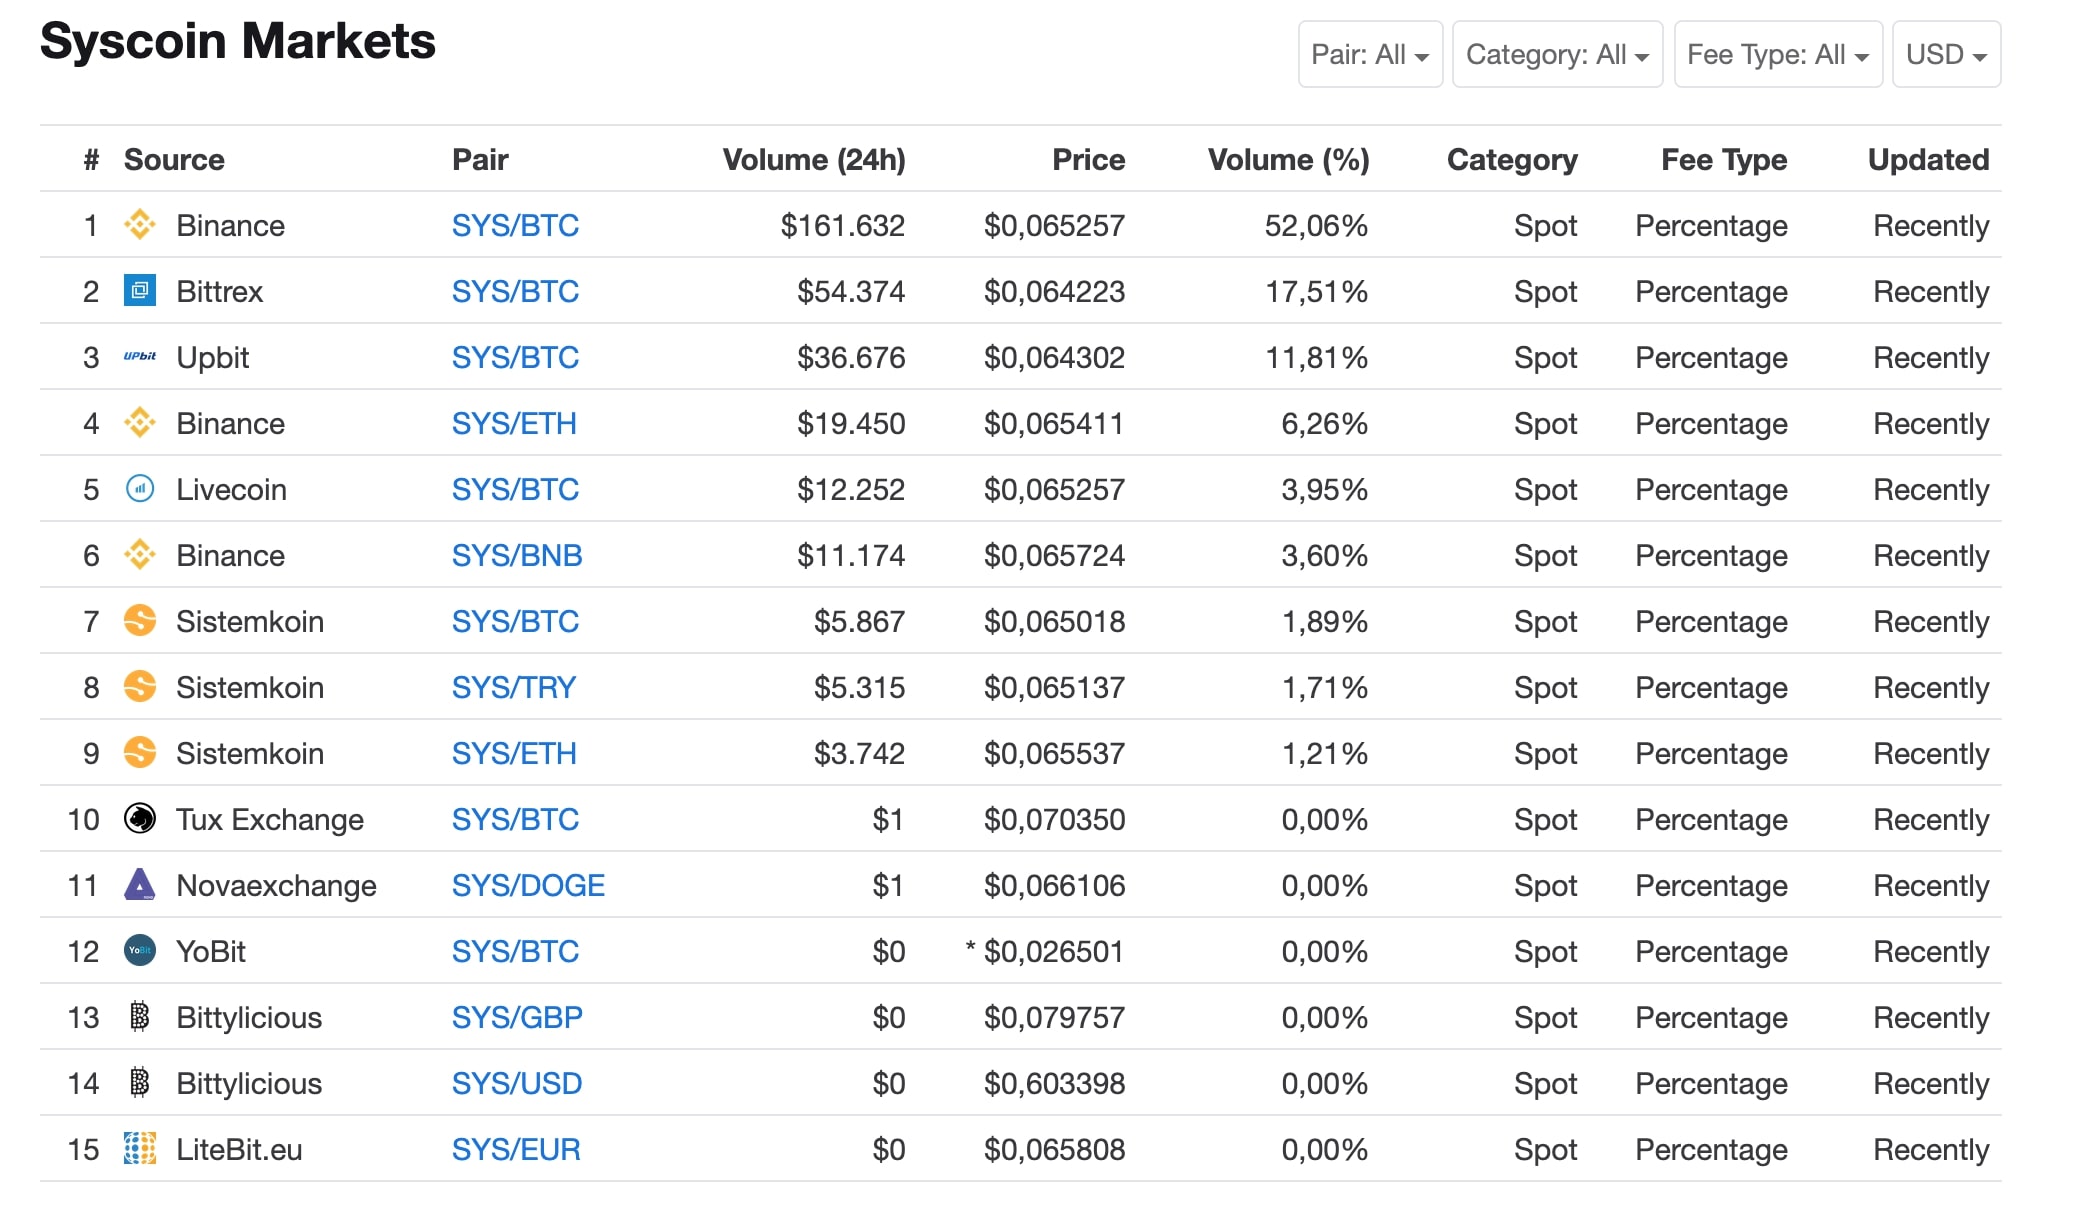The width and height of the screenshot is (2078, 1218).
Task: Click the $0,079757 price value
Action: click(1054, 1018)
